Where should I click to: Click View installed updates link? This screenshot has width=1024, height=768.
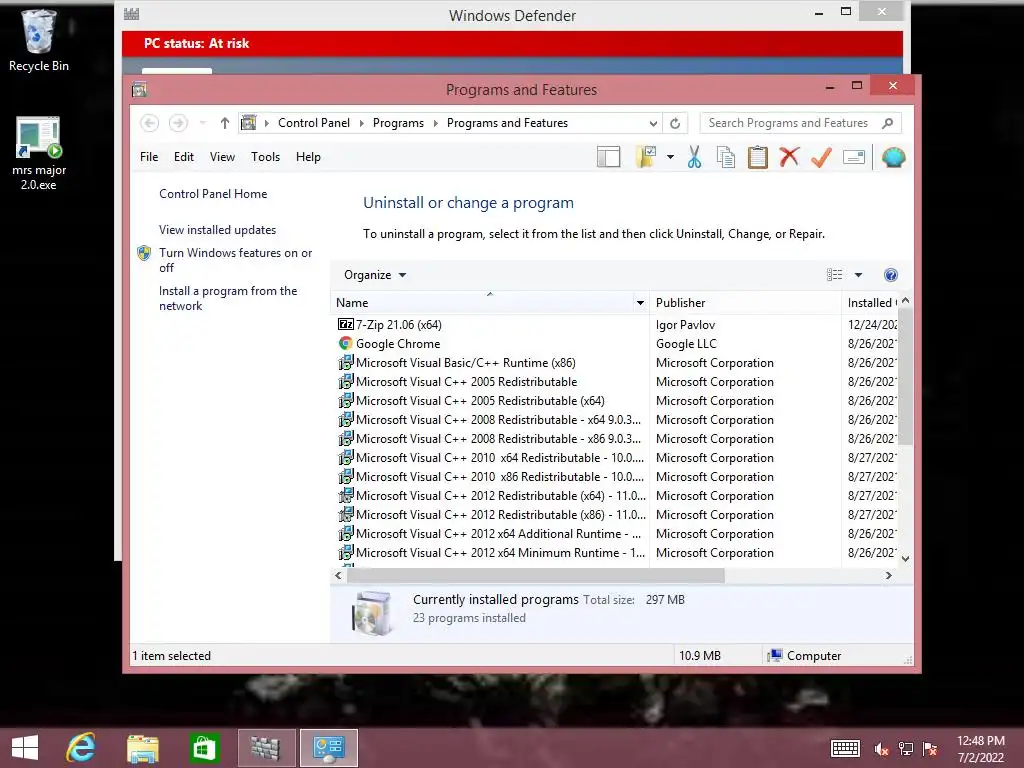(x=217, y=230)
